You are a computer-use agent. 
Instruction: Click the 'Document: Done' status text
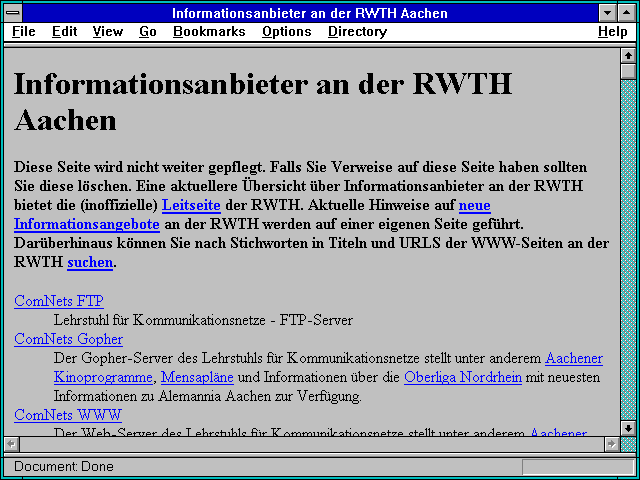pyautogui.click(x=64, y=467)
